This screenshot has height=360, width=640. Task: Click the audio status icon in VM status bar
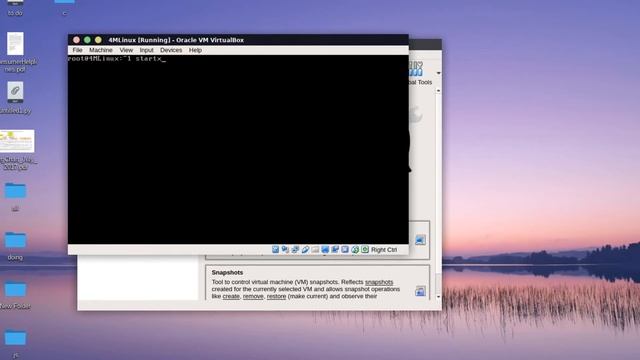[x=285, y=249]
